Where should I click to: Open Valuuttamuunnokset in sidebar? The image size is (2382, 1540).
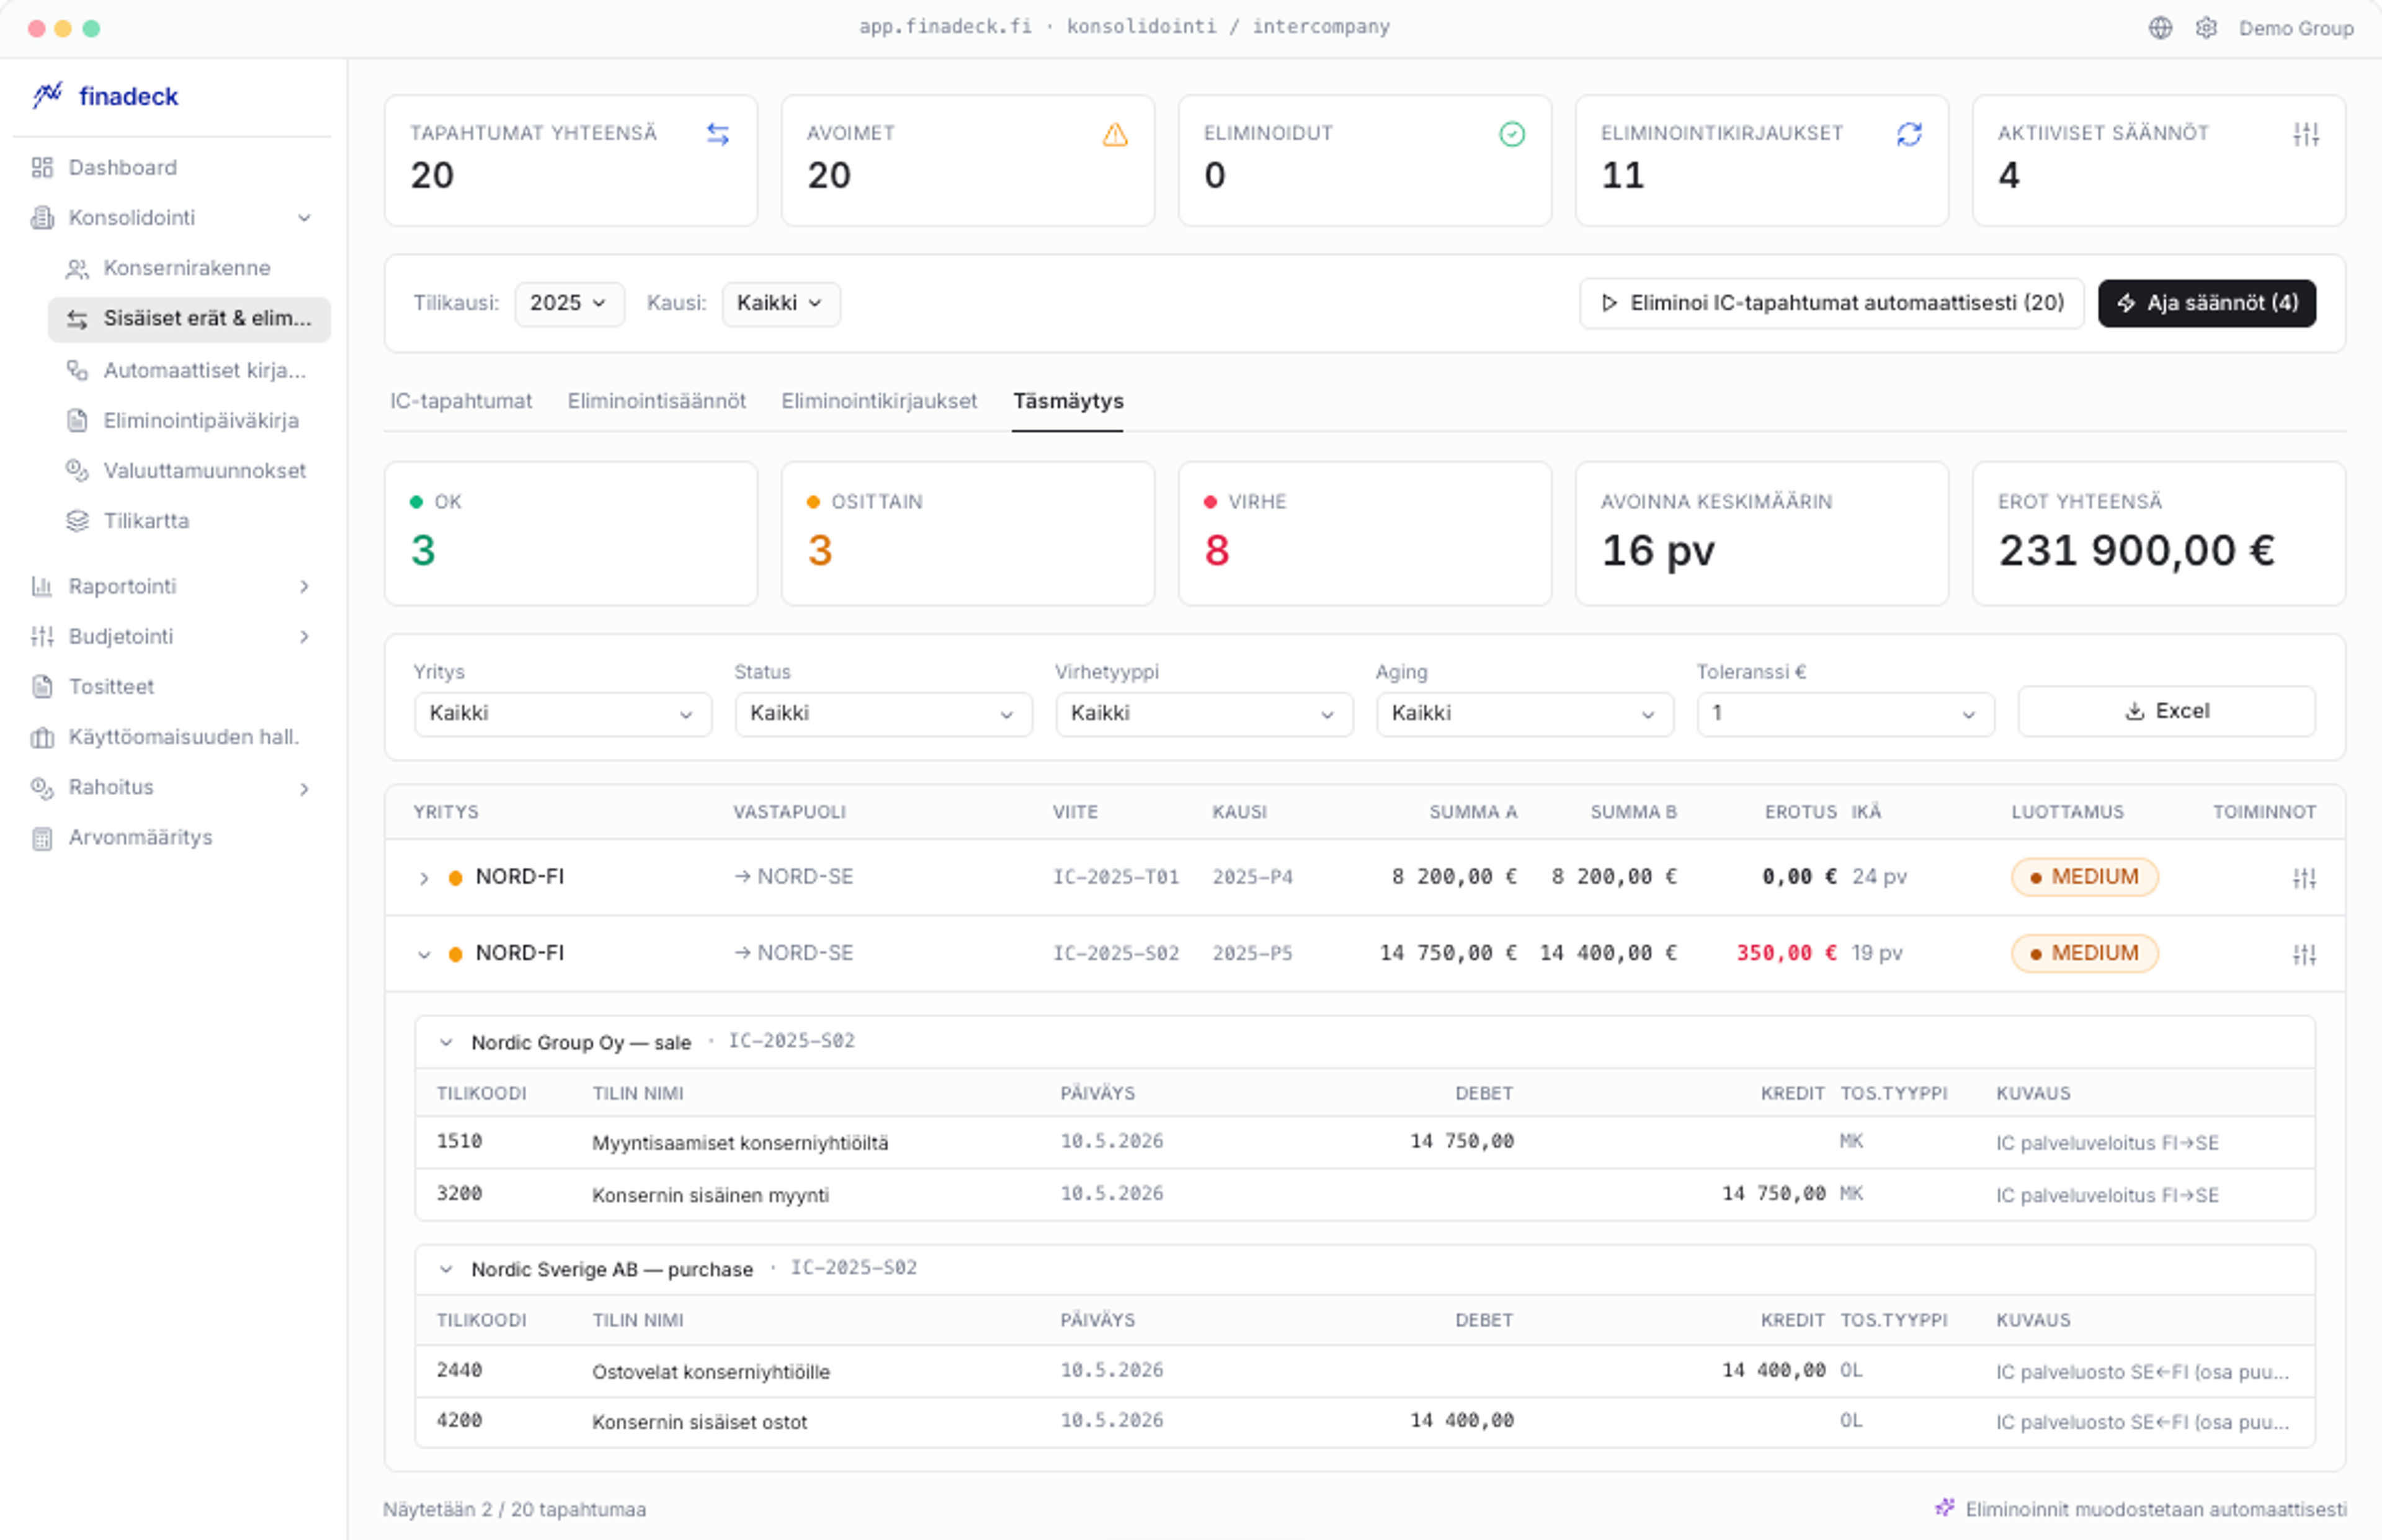[189, 470]
